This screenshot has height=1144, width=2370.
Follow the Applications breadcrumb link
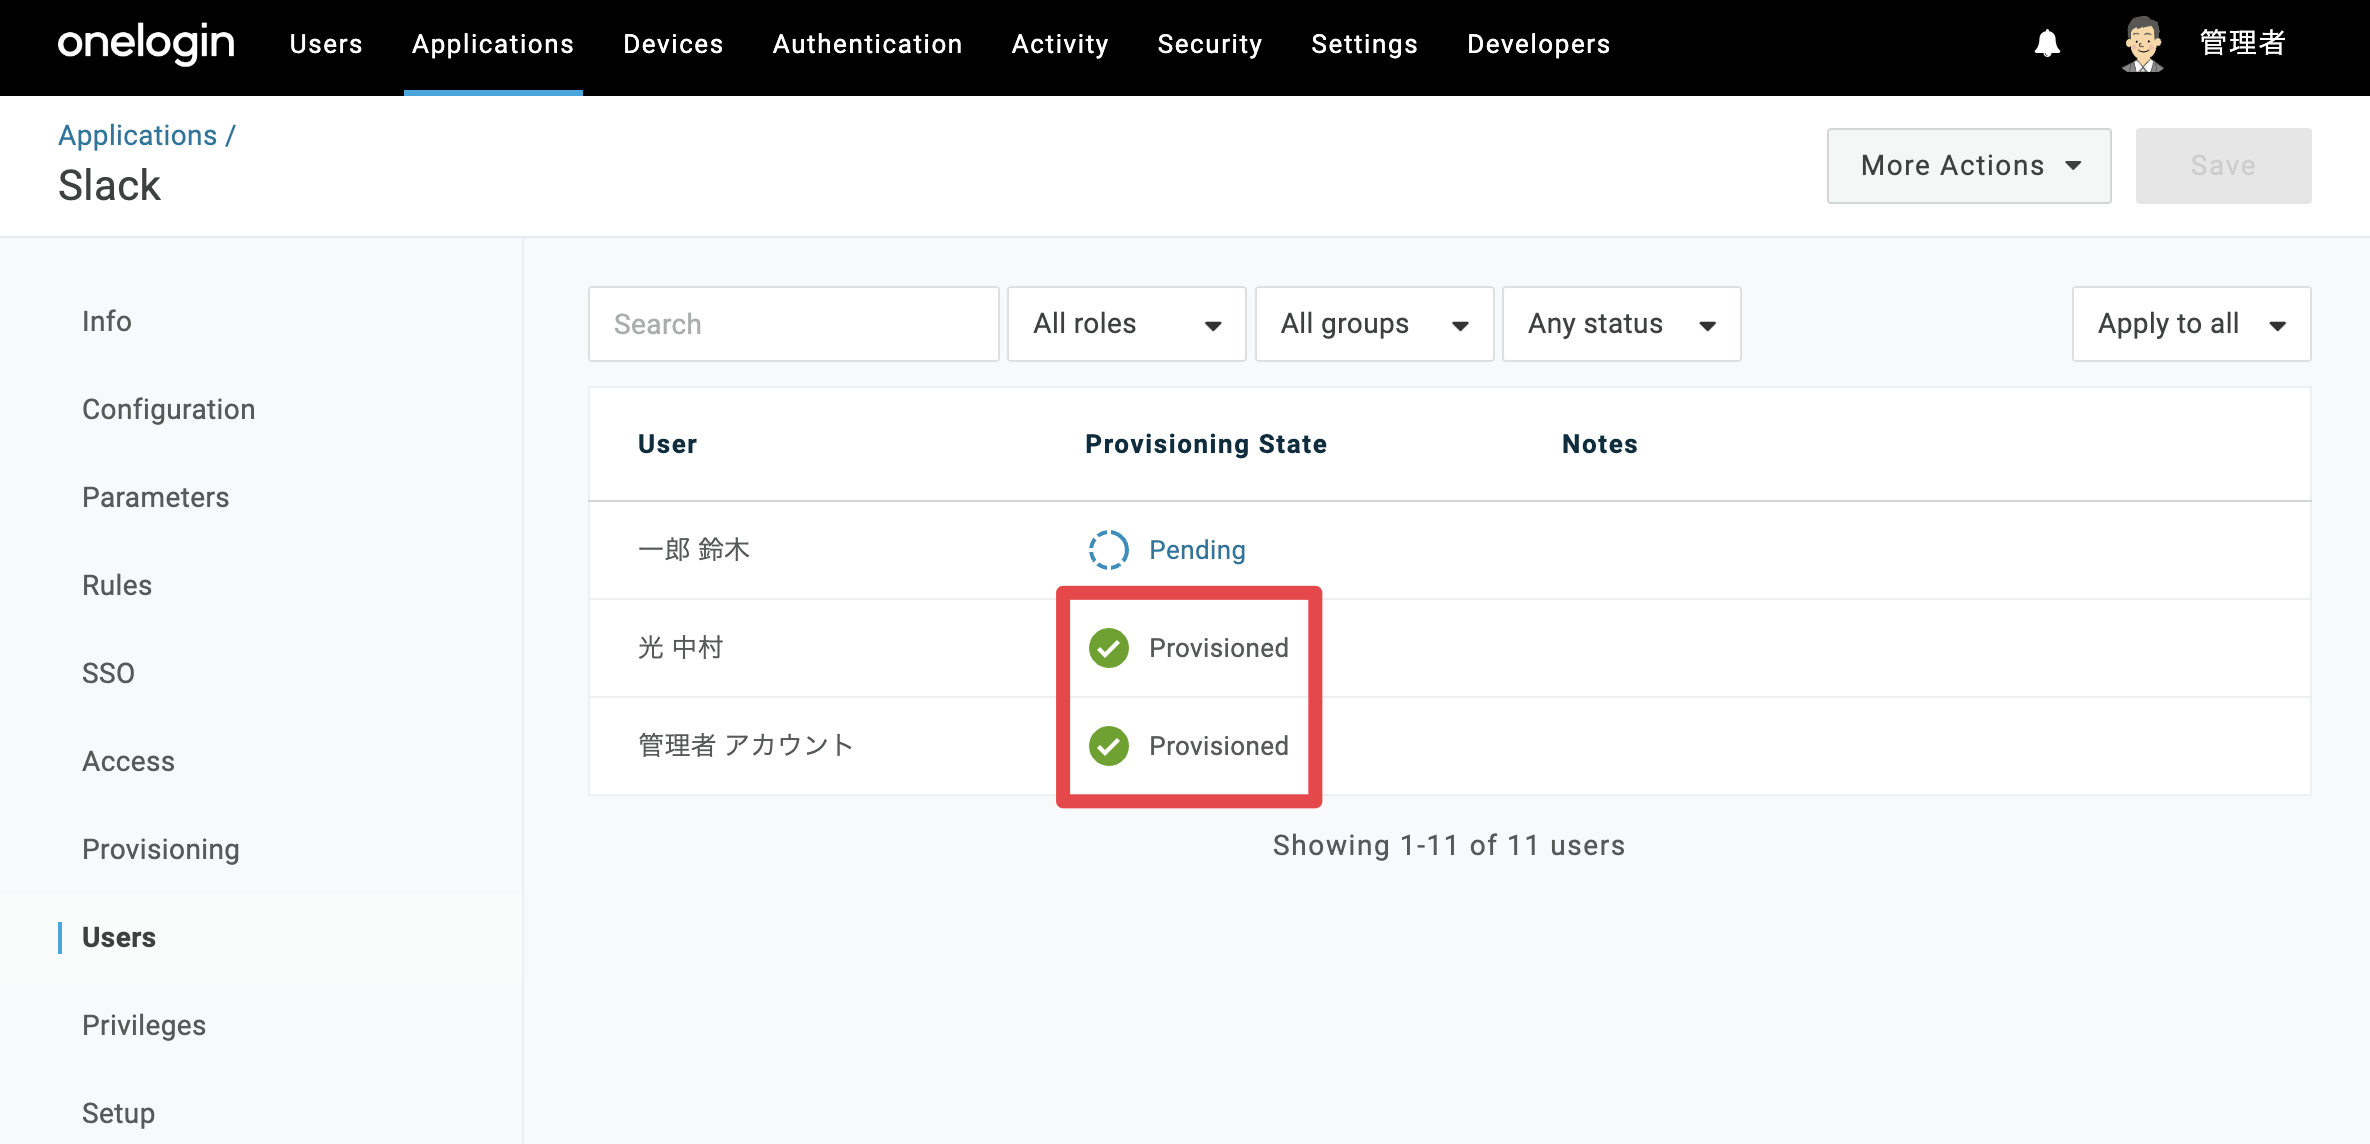tap(137, 135)
